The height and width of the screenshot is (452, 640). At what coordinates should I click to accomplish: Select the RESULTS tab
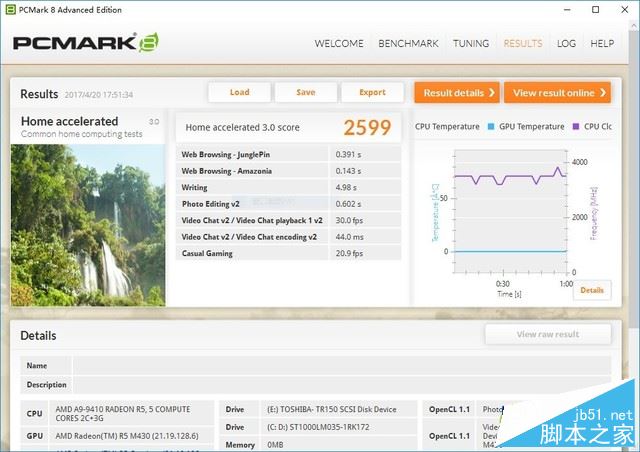(523, 43)
